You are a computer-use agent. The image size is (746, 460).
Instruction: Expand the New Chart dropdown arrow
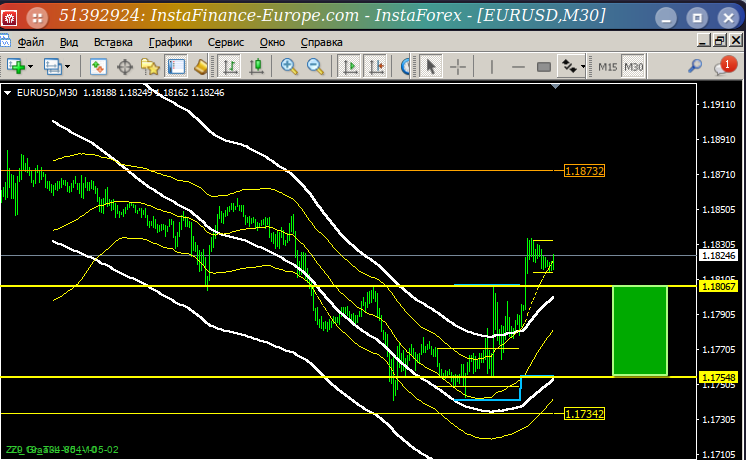[x=31, y=67]
